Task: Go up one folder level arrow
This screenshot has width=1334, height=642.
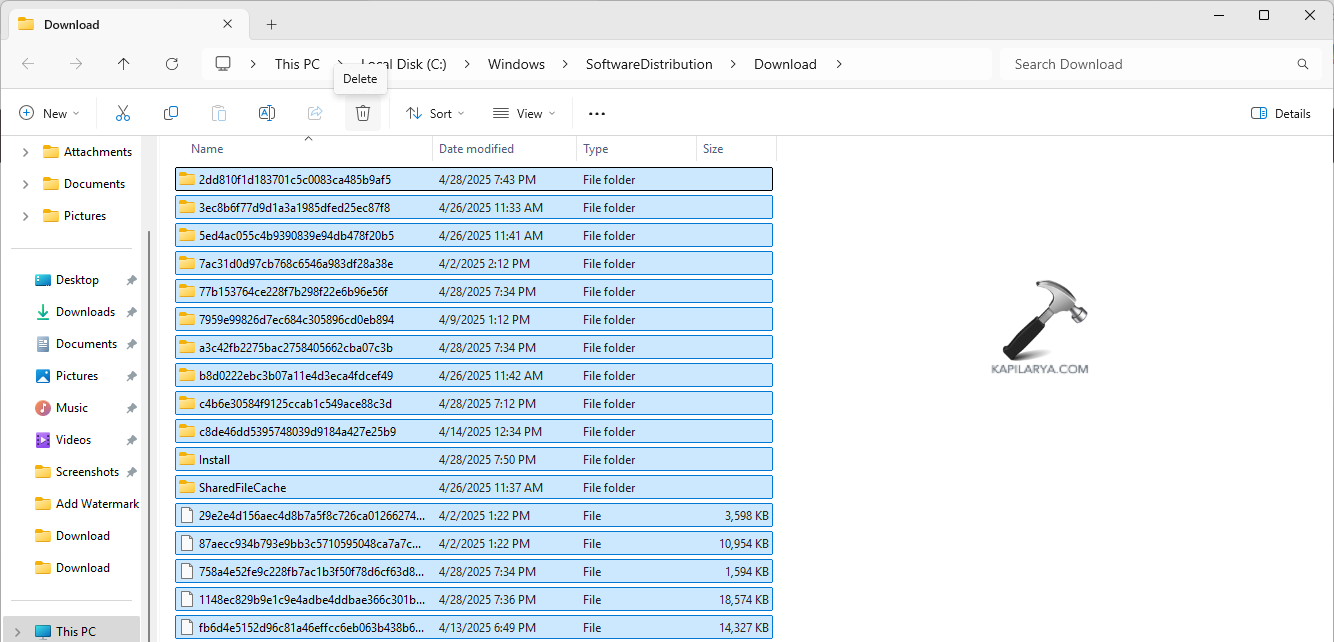Action: (124, 64)
